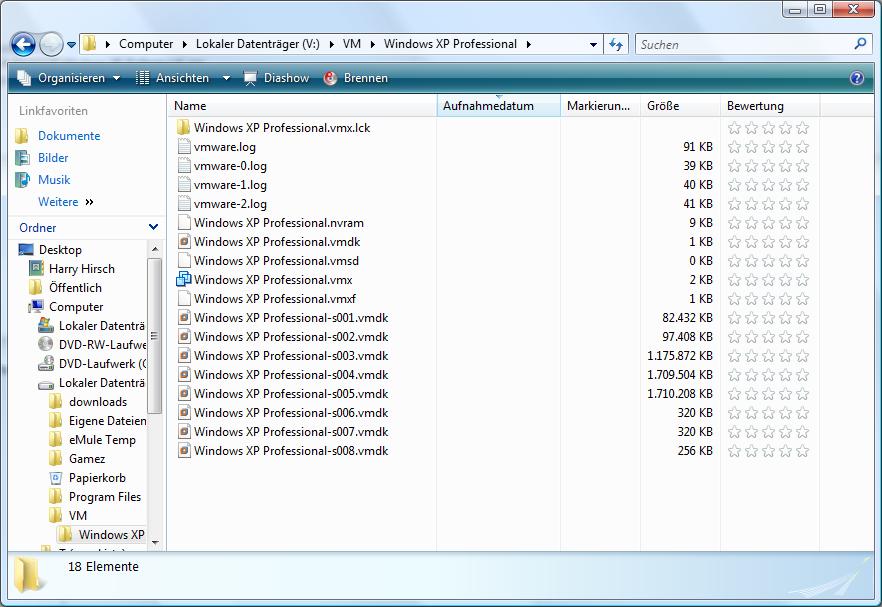Screen dimensions: 882x607
Task: Click the search magnifier icon
Action: [860, 44]
